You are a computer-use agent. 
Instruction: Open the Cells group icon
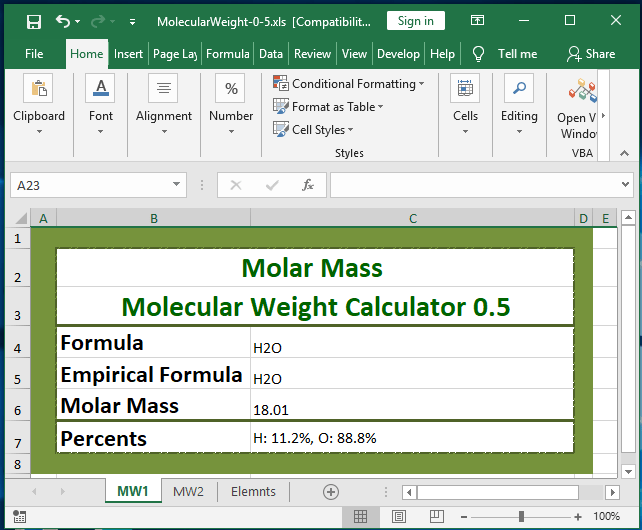[465, 88]
